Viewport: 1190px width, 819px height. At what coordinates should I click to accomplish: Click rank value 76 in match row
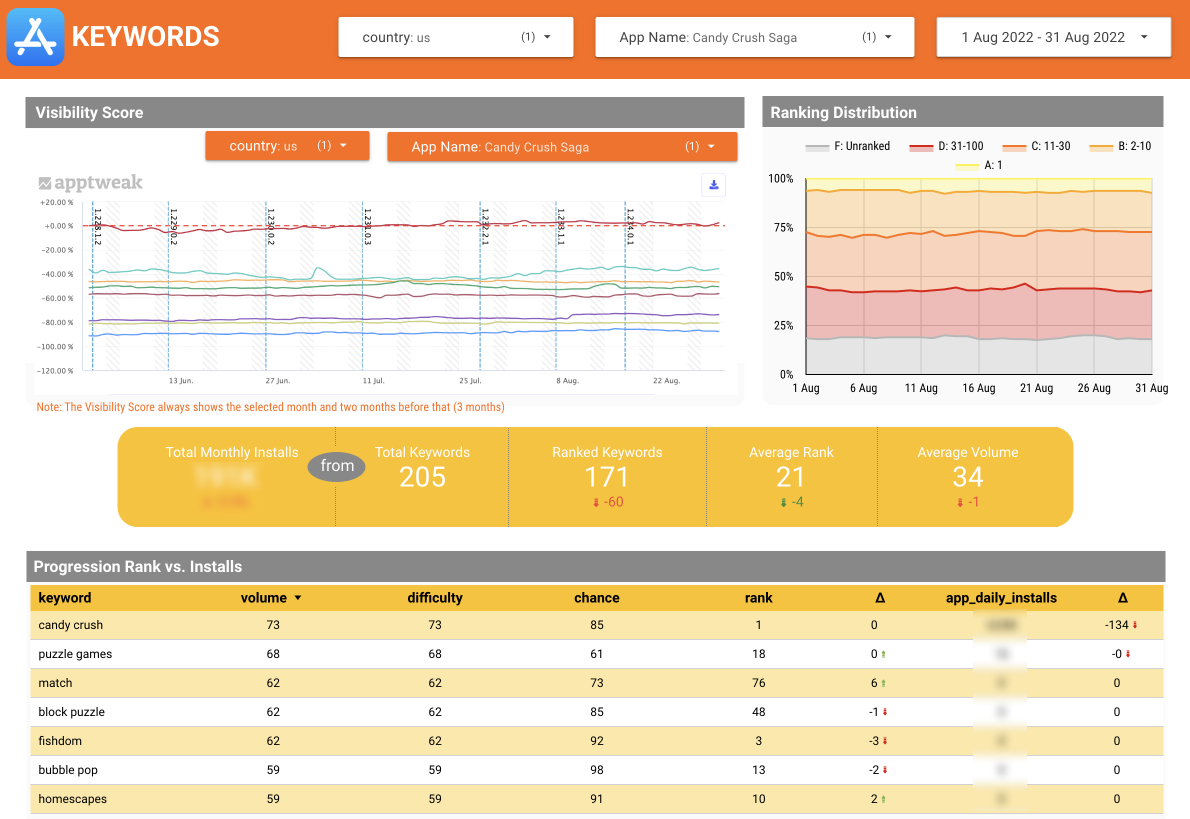(x=758, y=683)
